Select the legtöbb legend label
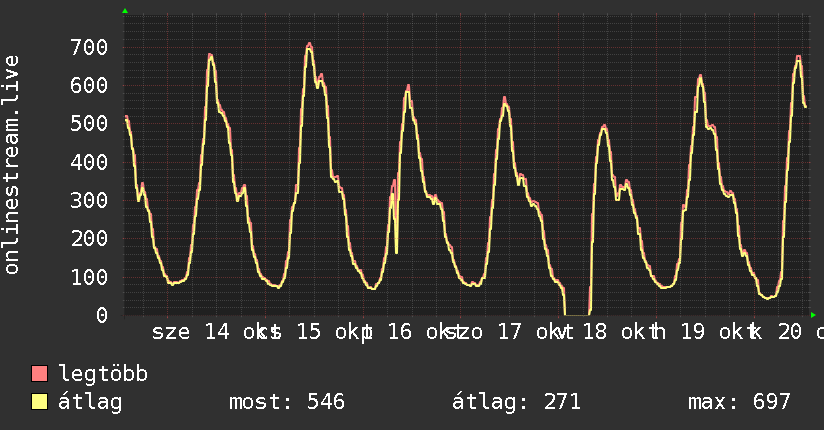The width and height of the screenshot is (824, 430). (103, 374)
